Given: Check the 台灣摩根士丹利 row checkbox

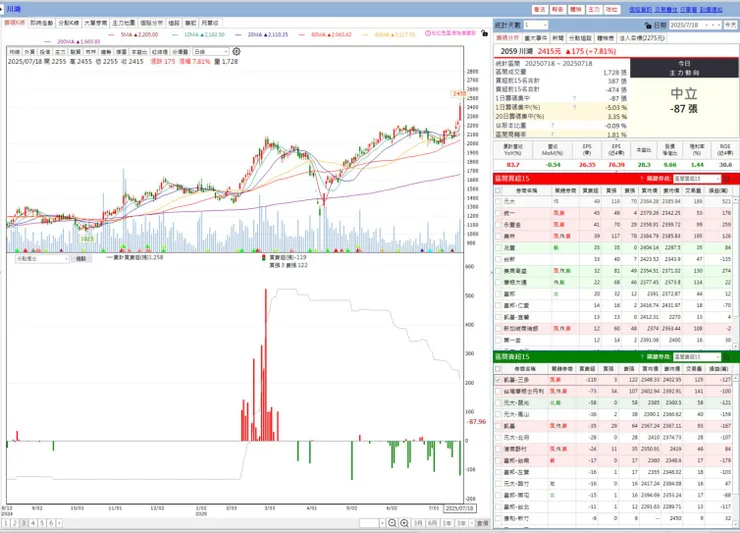Looking at the screenshot, I should (498, 391).
